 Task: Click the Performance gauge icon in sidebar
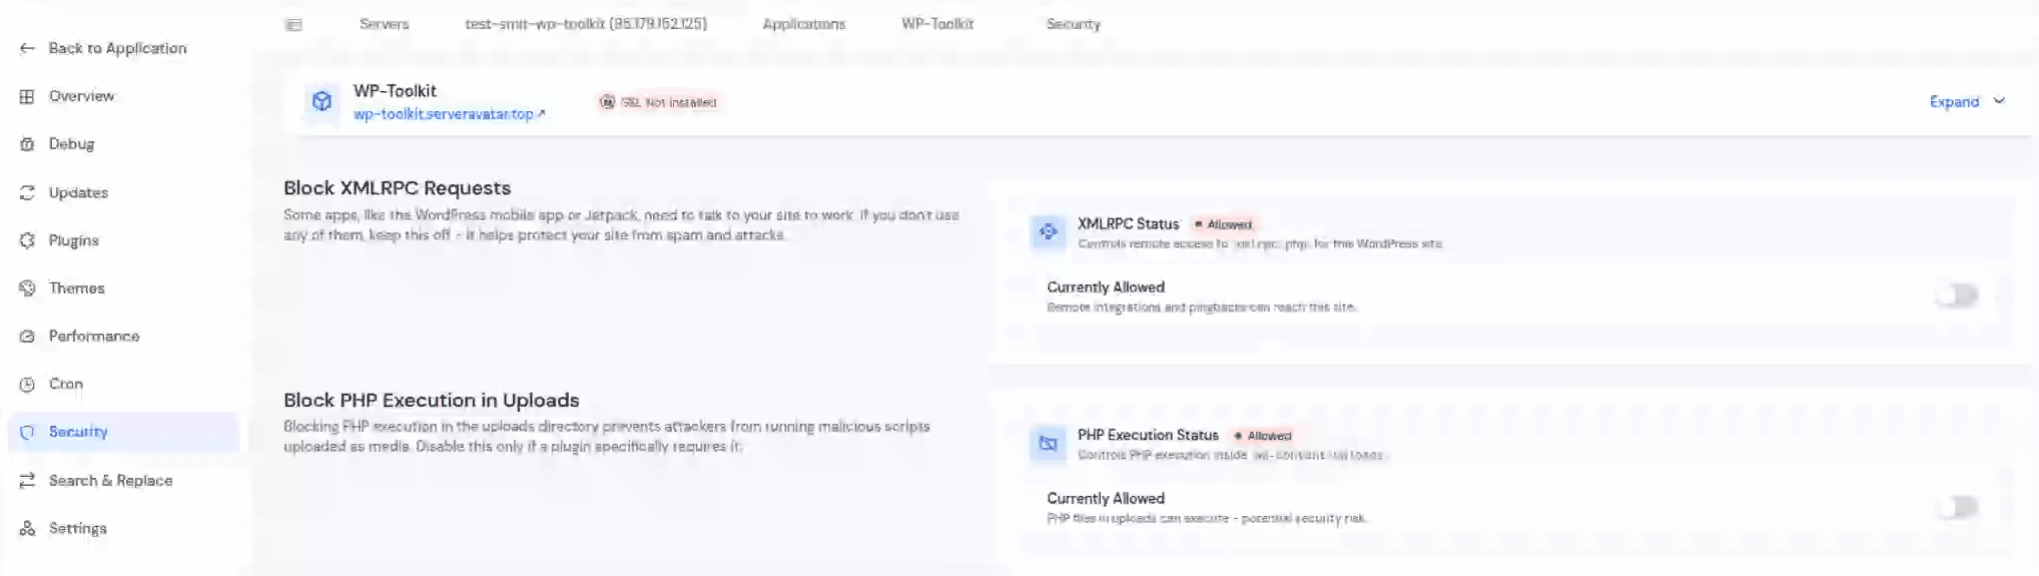(x=27, y=336)
